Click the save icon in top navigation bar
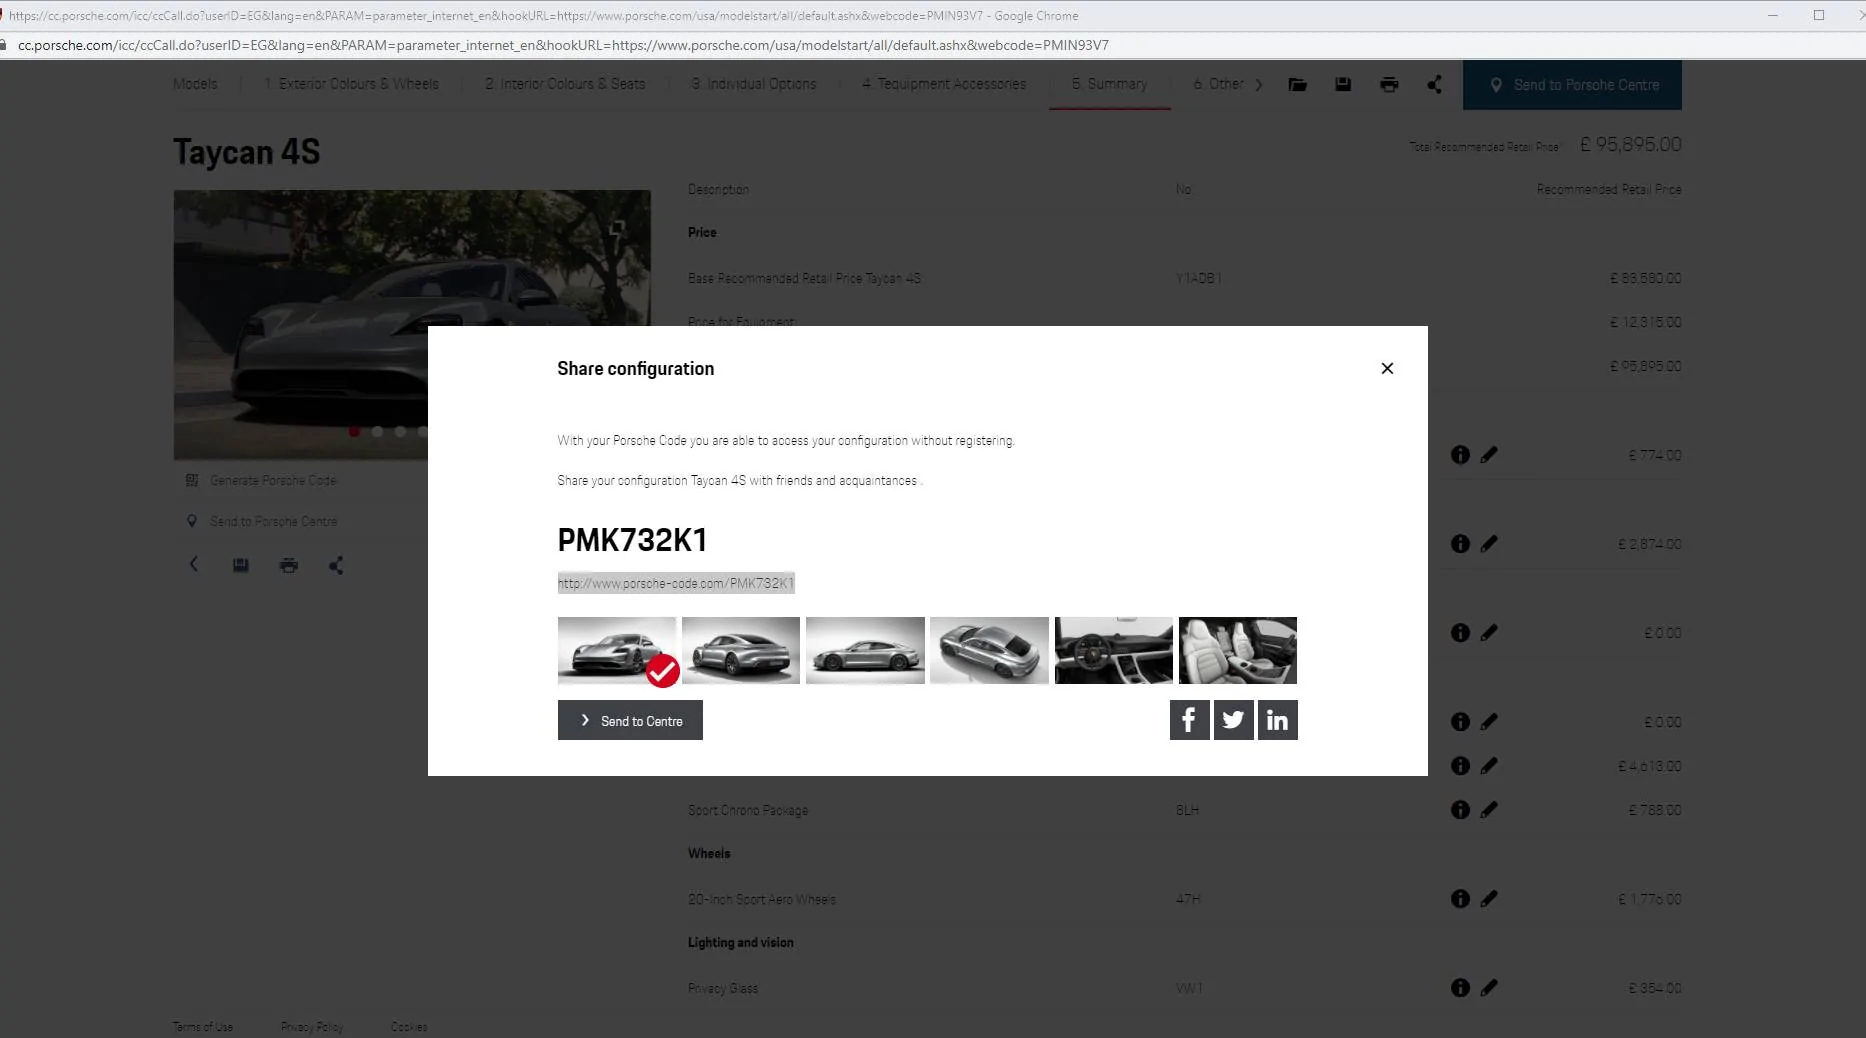1866x1038 pixels. click(1343, 85)
